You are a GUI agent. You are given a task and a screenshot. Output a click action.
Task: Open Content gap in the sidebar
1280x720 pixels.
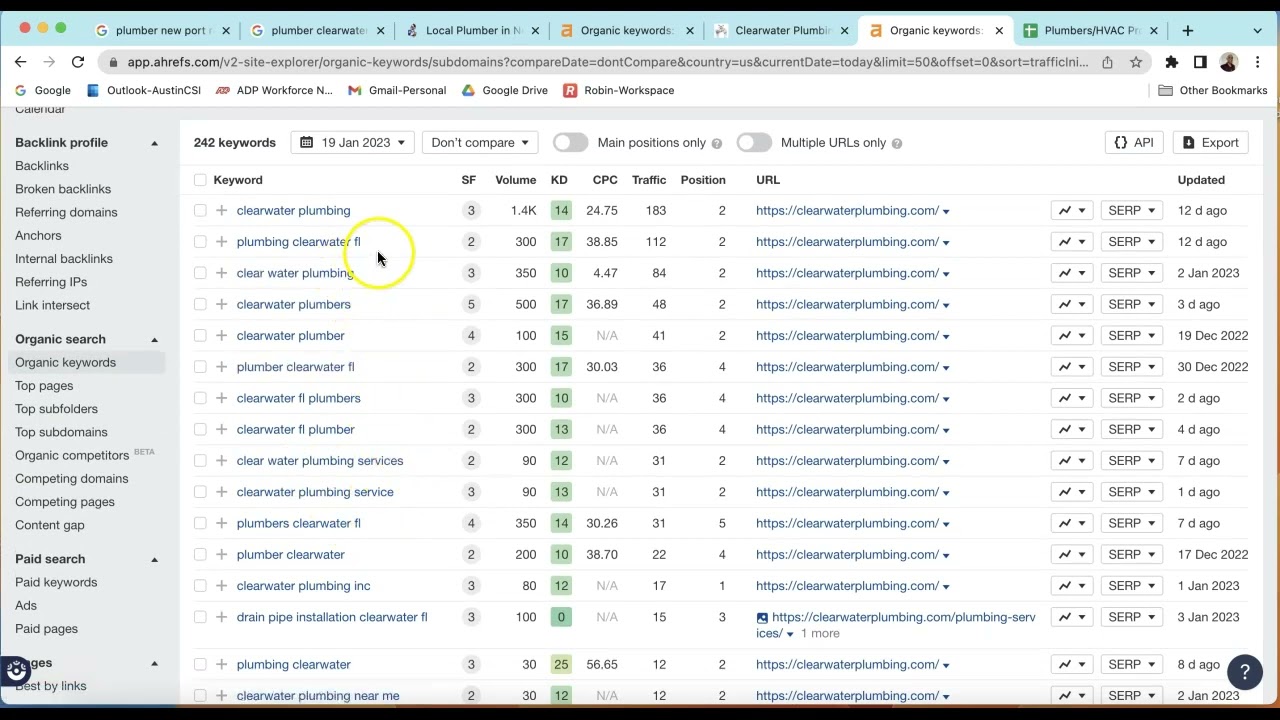(x=50, y=525)
